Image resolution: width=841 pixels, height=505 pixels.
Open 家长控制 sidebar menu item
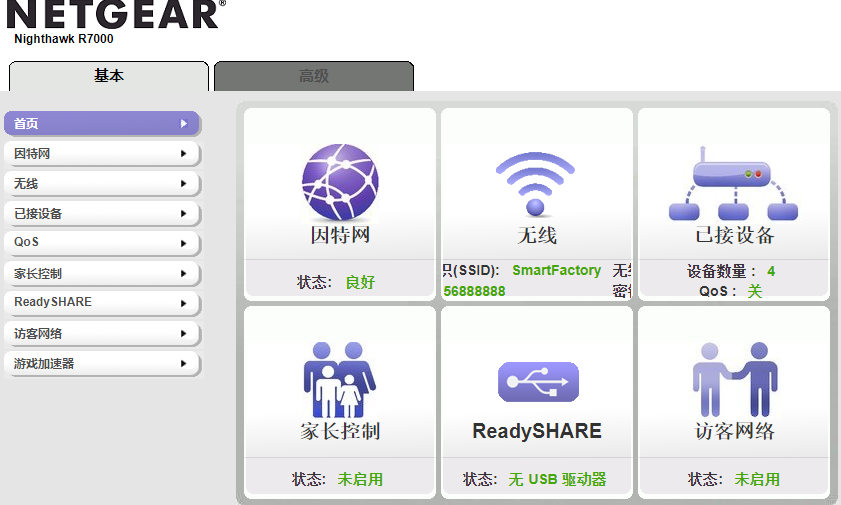(102, 273)
